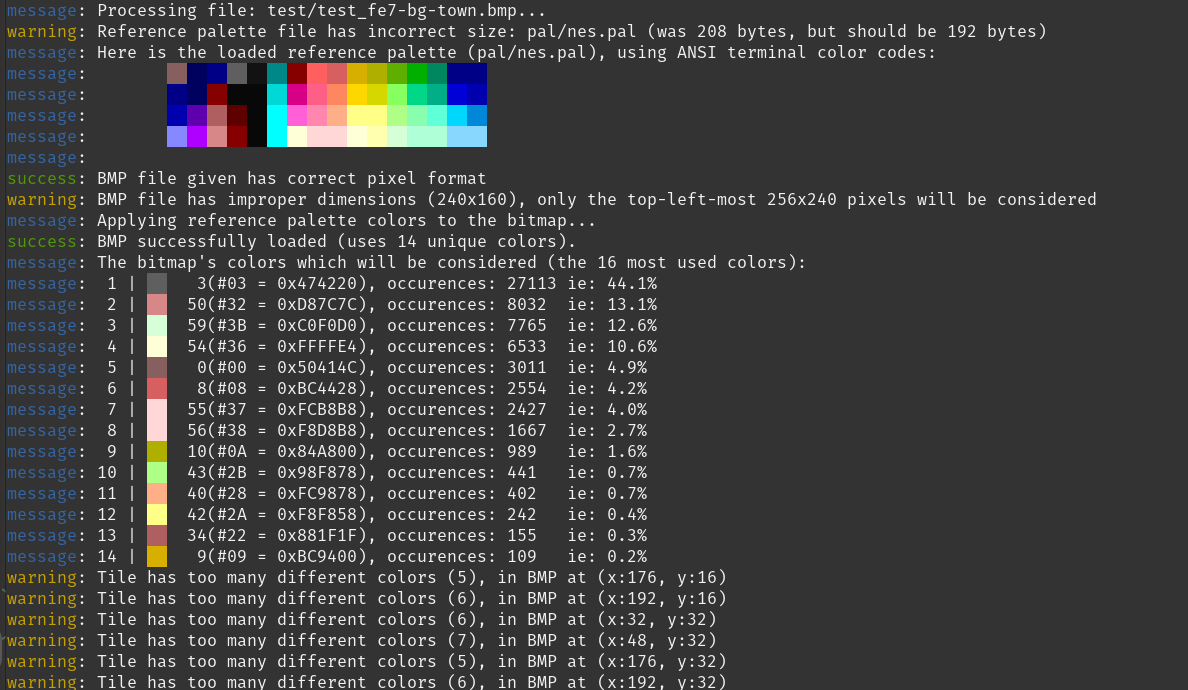
Task: Click the '4.2%' percentage
Action: point(627,389)
